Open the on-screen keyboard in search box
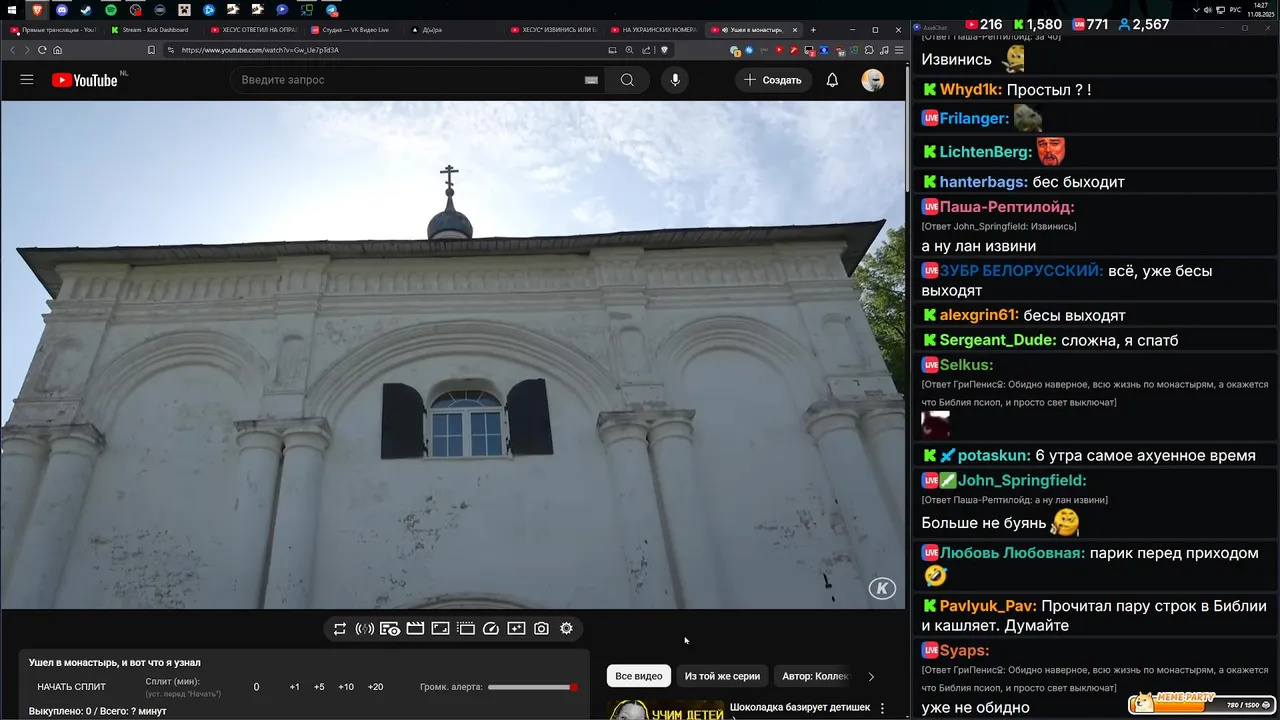Viewport: 1280px width, 720px height. click(591, 80)
